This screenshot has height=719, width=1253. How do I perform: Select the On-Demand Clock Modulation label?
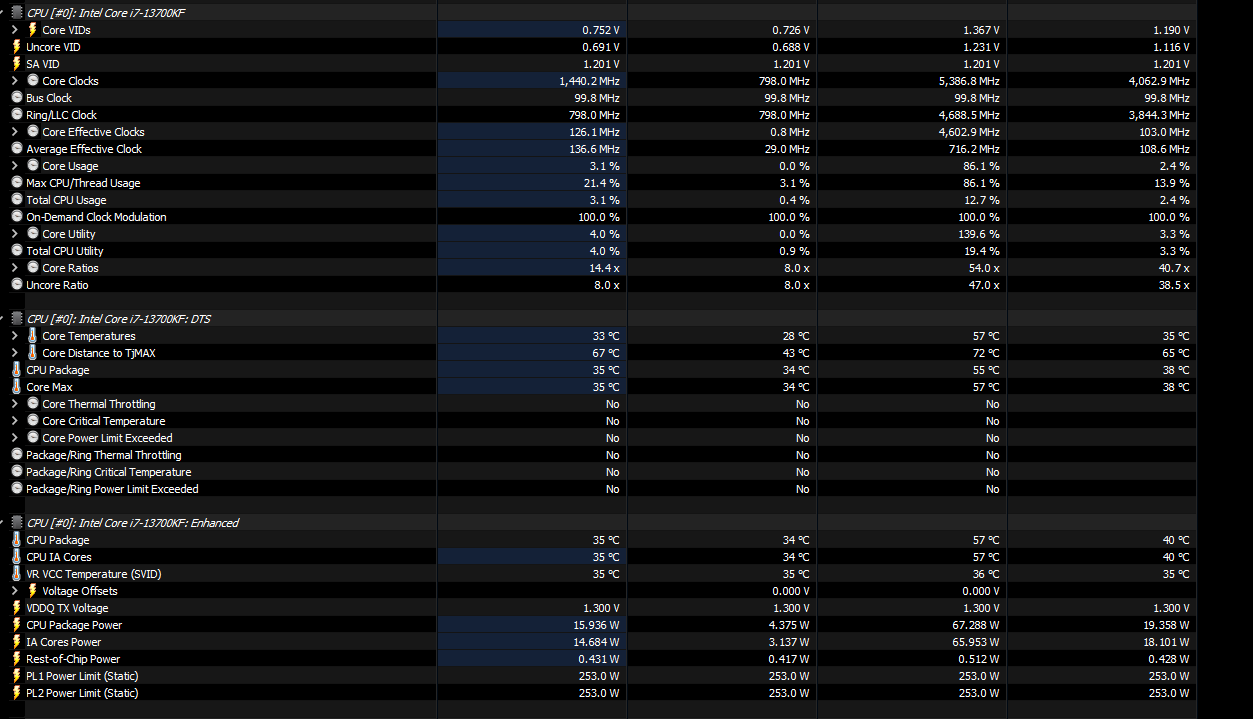96,217
